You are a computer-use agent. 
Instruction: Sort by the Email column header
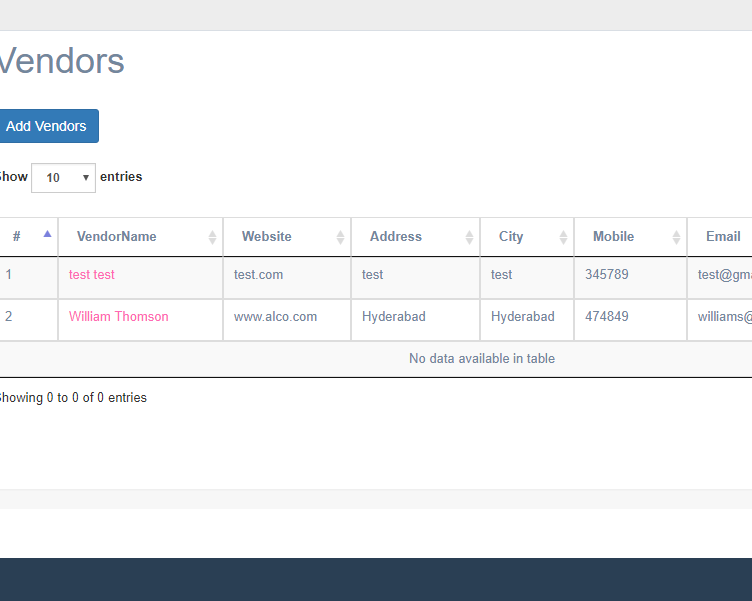(x=720, y=236)
